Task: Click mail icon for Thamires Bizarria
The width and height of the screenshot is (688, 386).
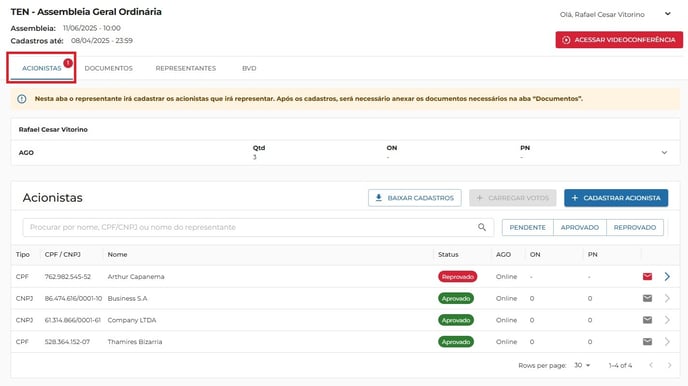Action: 647,341
